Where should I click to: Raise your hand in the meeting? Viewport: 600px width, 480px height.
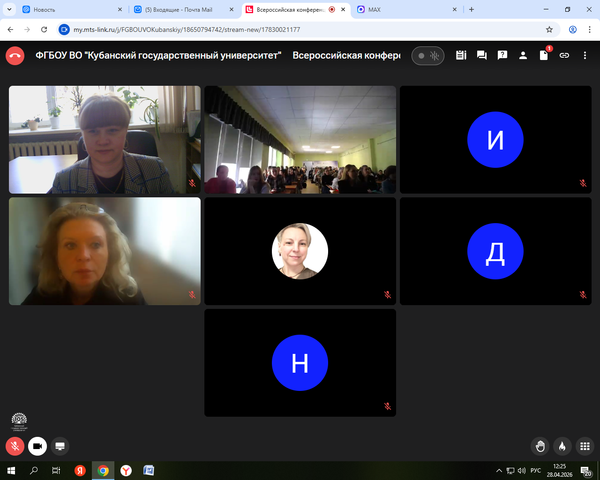point(540,446)
